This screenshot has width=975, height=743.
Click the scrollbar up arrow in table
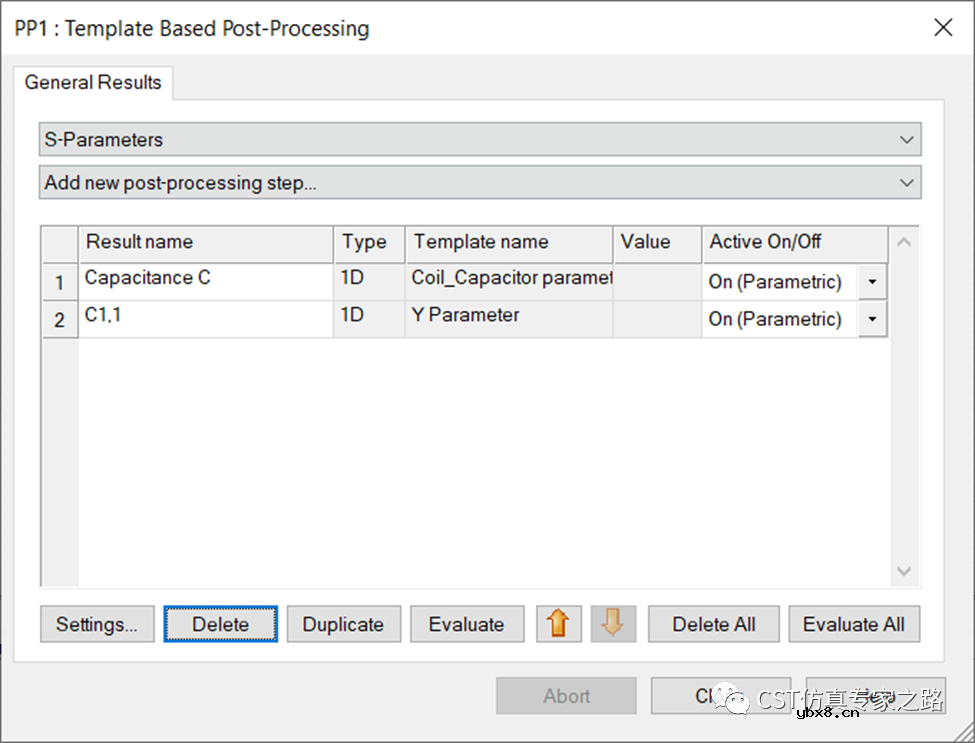point(904,242)
